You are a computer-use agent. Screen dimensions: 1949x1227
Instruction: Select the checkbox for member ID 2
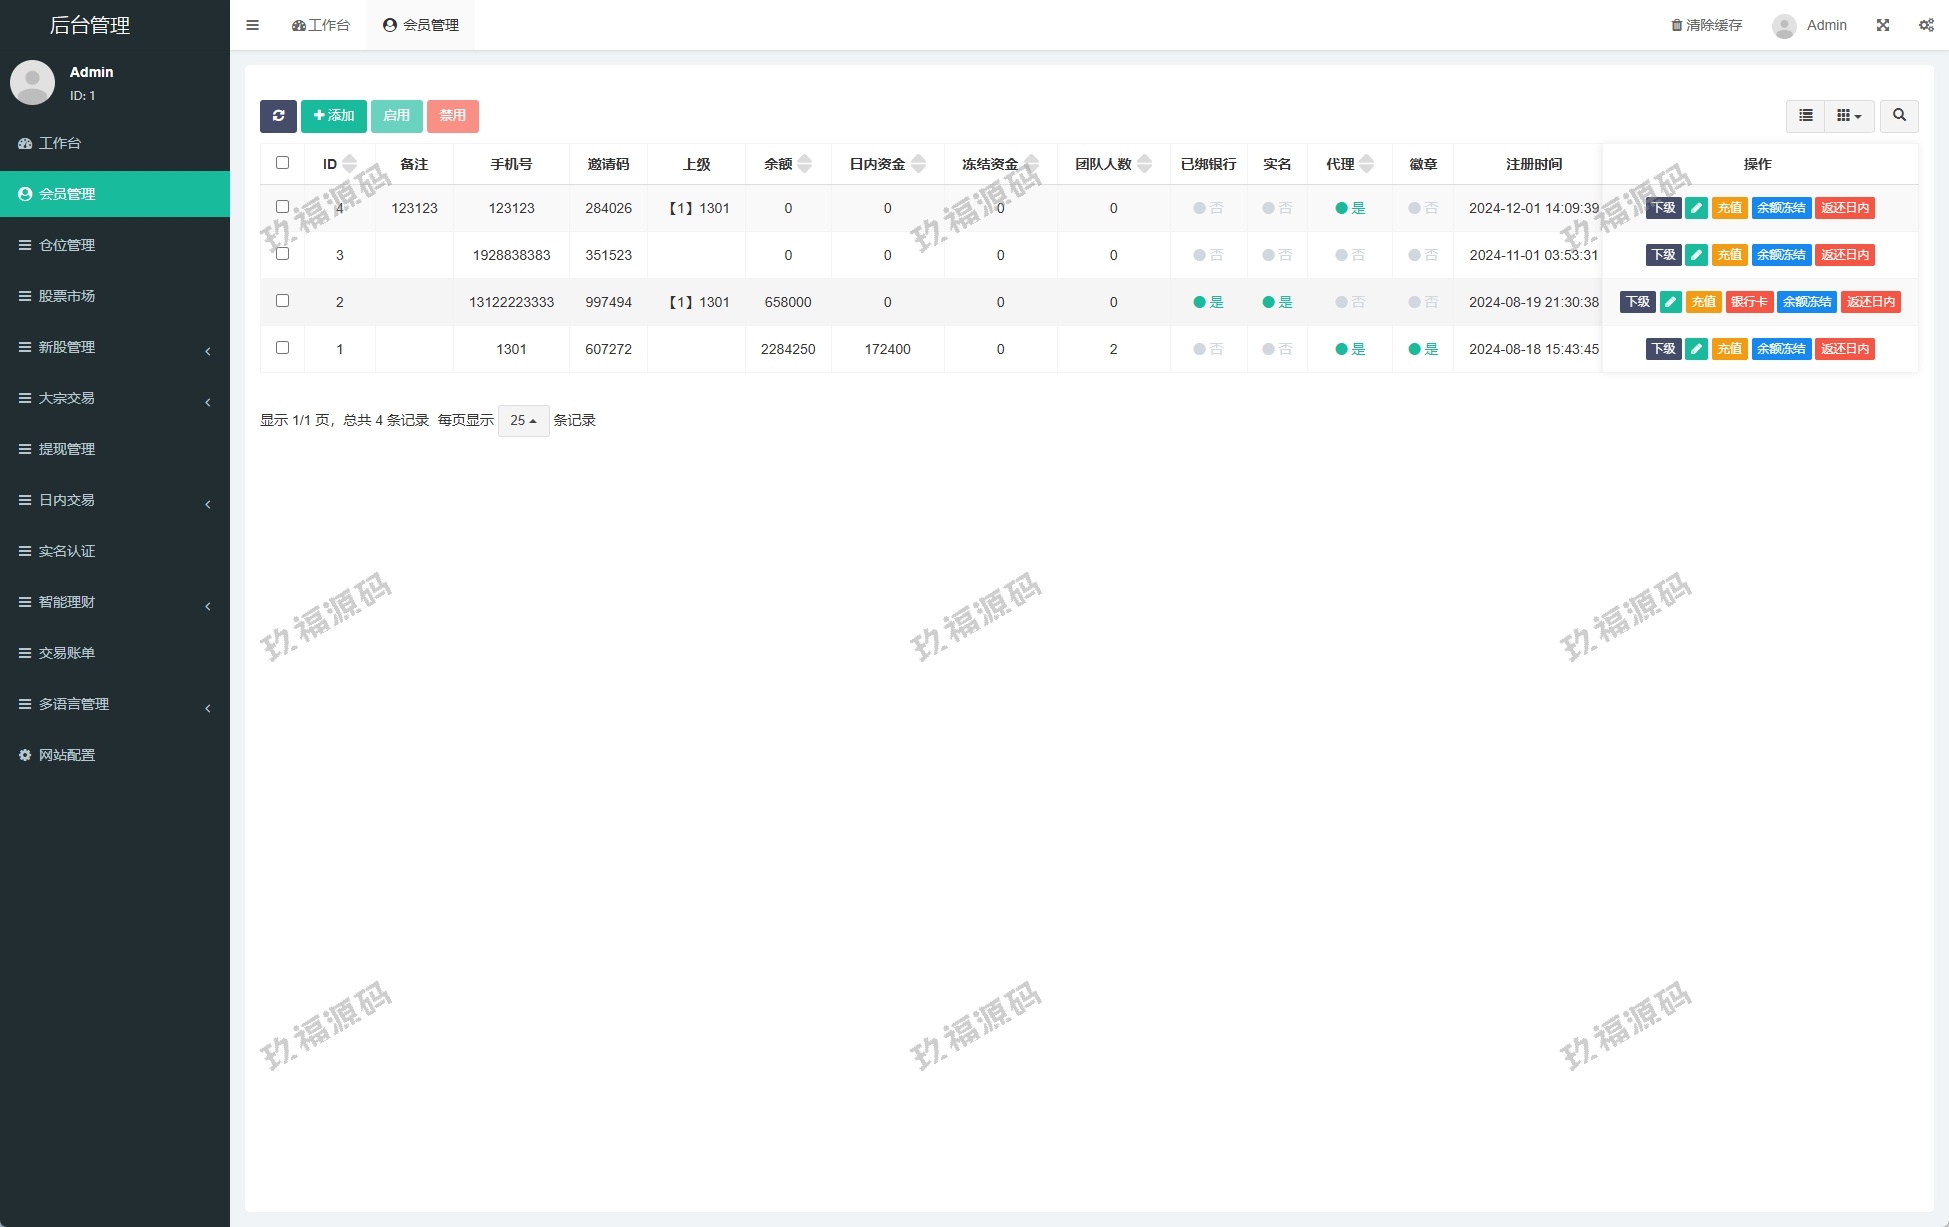282,301
